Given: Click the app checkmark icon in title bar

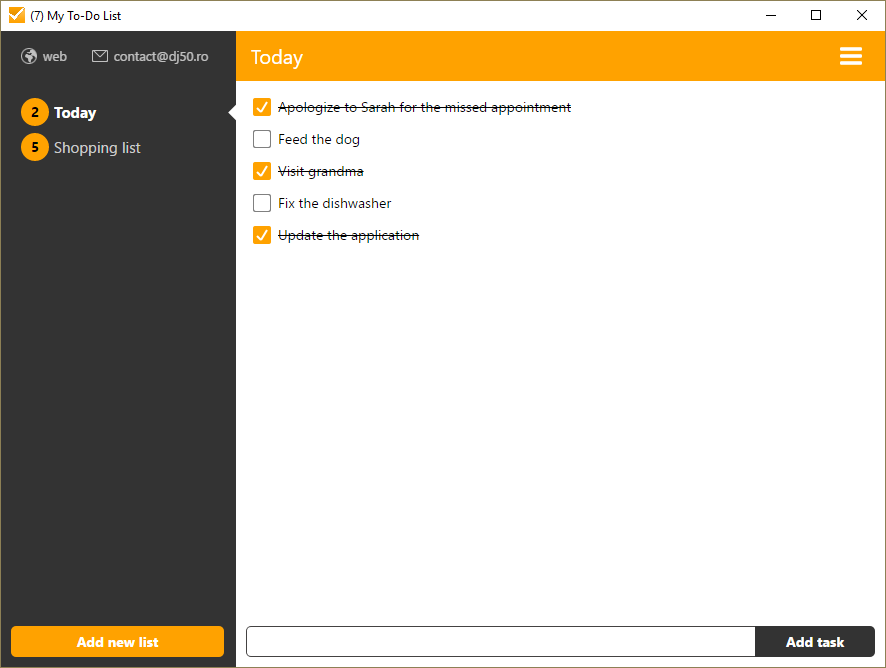Looking at the screenshot, I should (x=16, y=15).
